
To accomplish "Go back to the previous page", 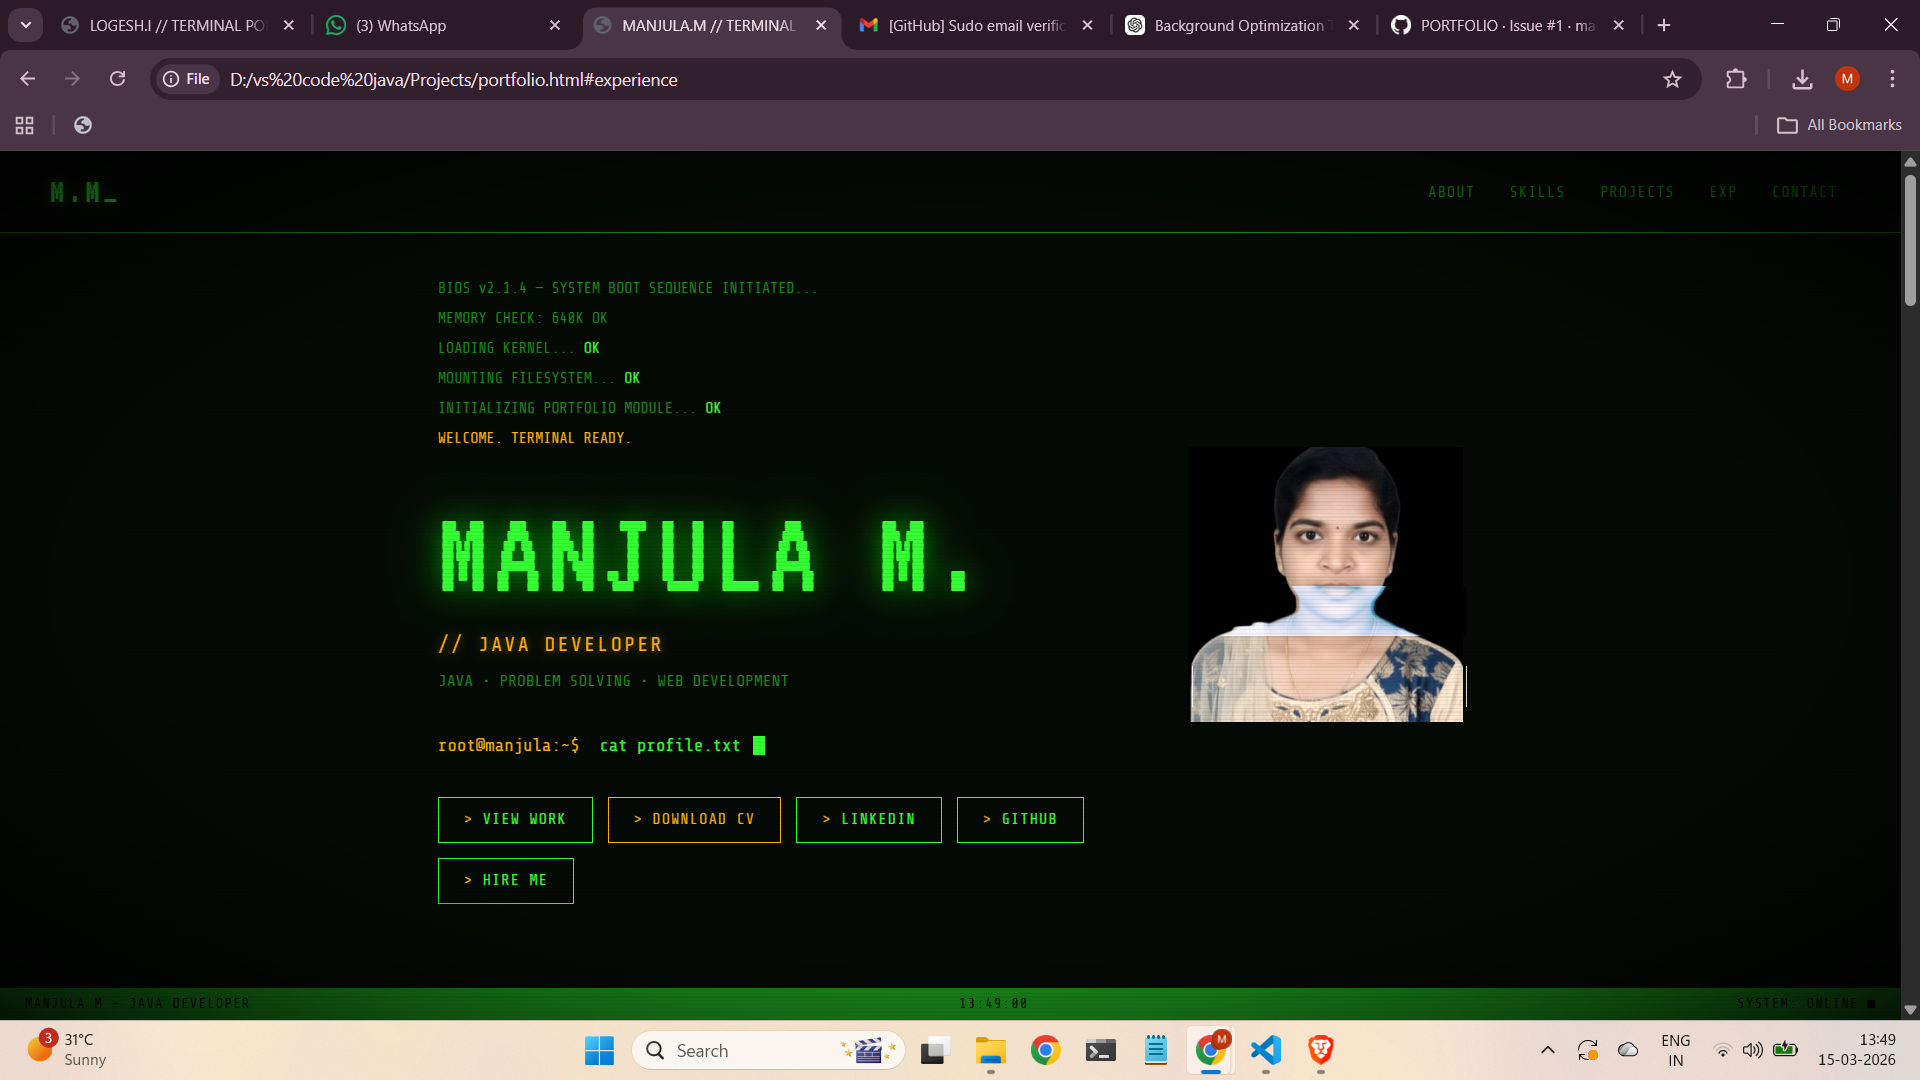I will 28,79.
